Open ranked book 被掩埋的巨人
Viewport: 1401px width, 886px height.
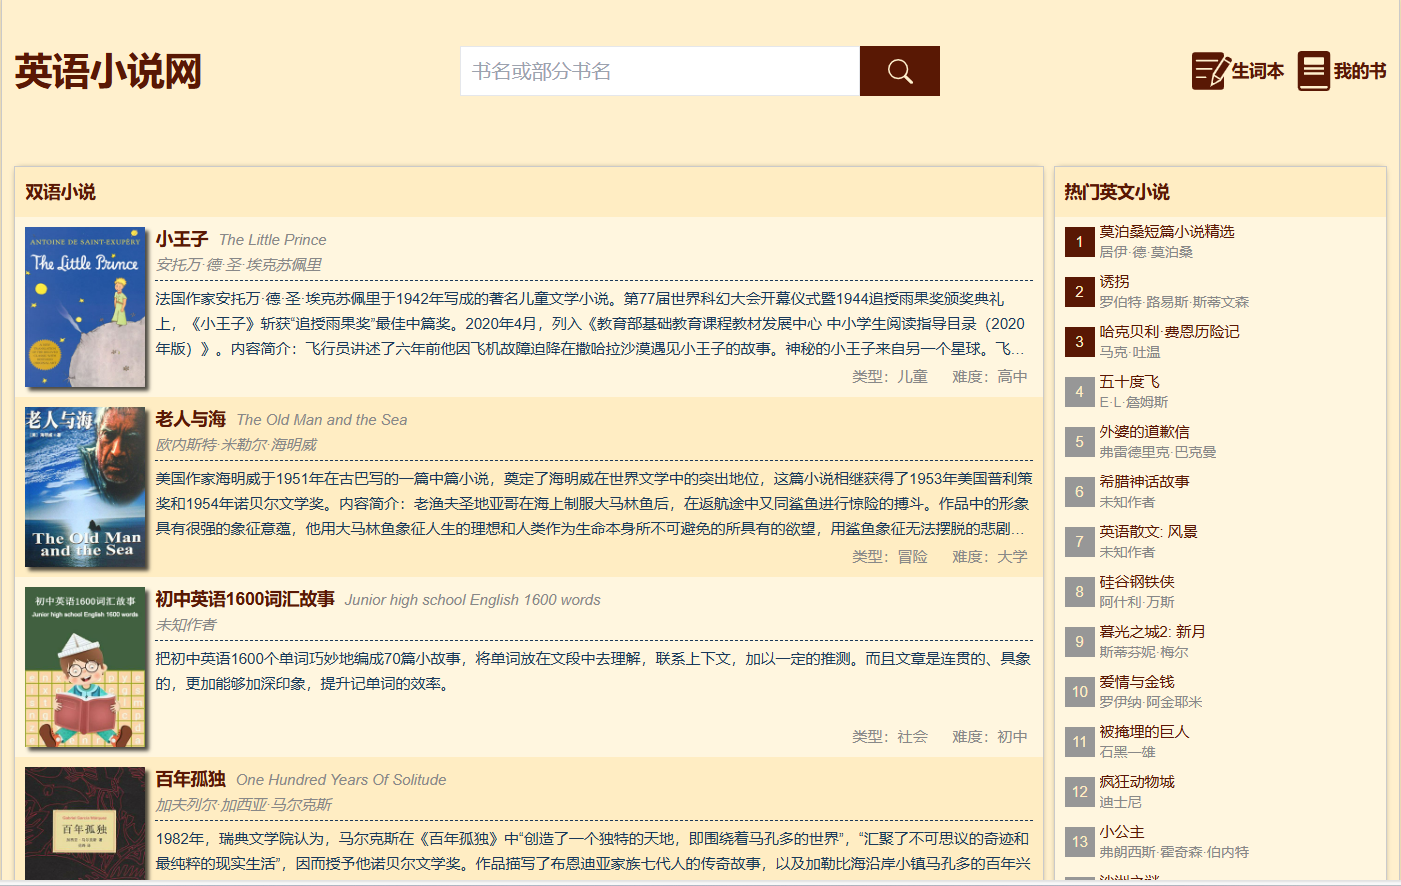1144,731
